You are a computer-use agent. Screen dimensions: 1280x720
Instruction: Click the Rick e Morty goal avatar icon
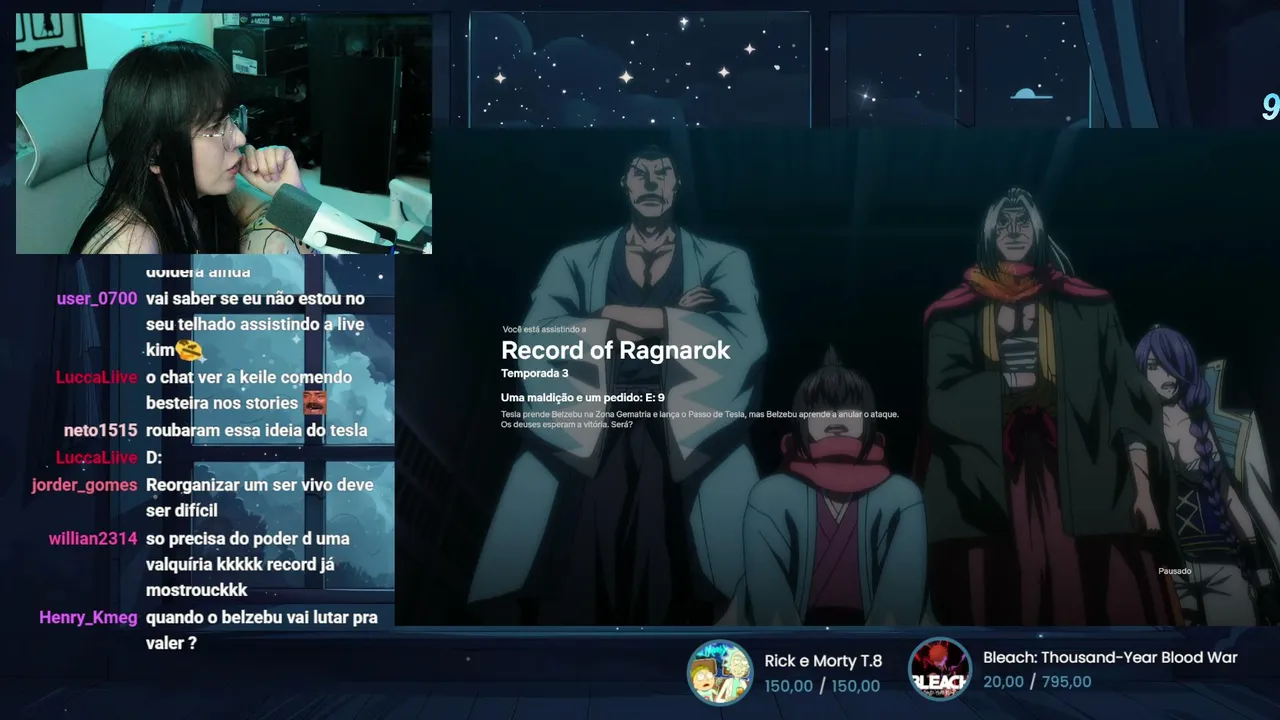click(720, 672)
